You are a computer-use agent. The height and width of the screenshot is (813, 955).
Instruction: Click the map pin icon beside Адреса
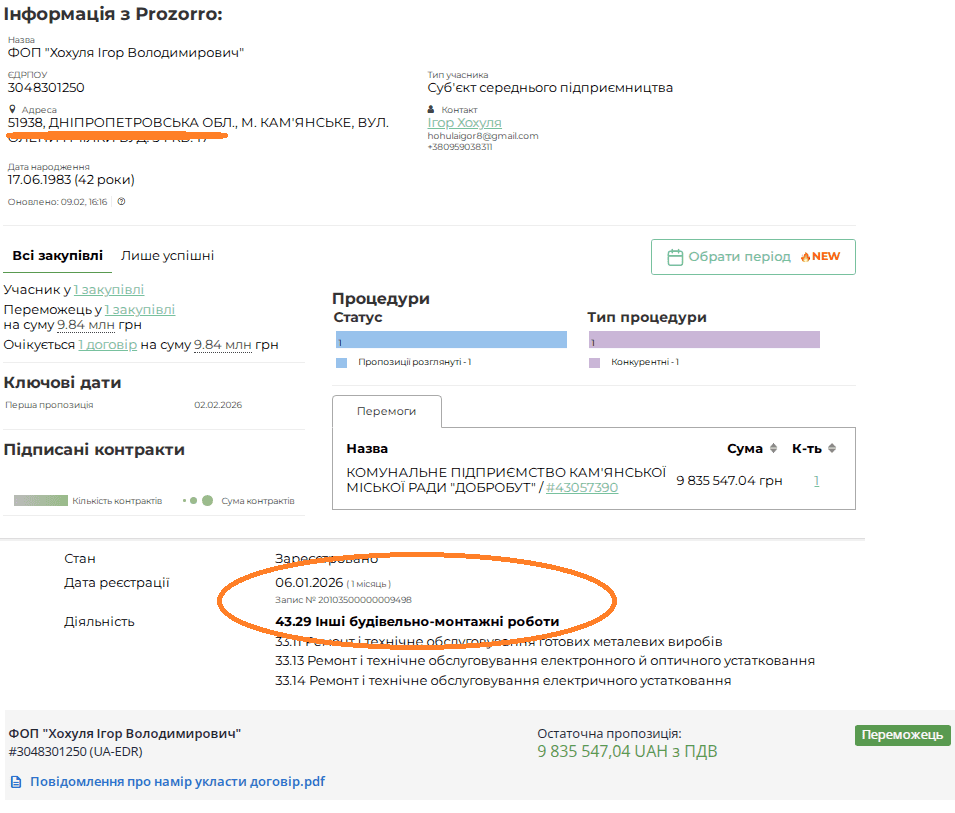12,110
